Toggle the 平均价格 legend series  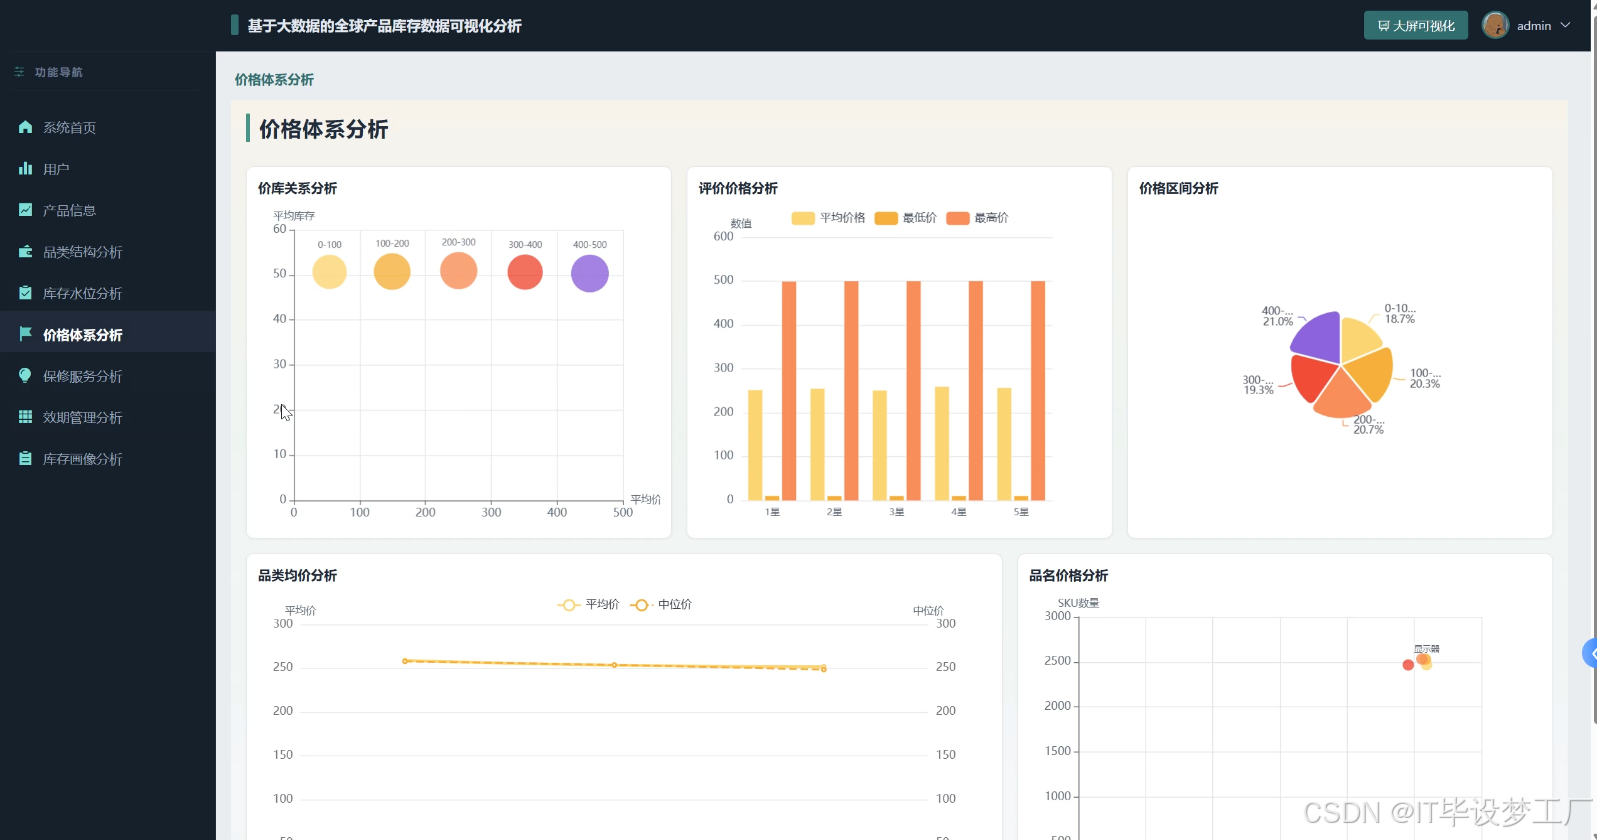click(828, 218)
